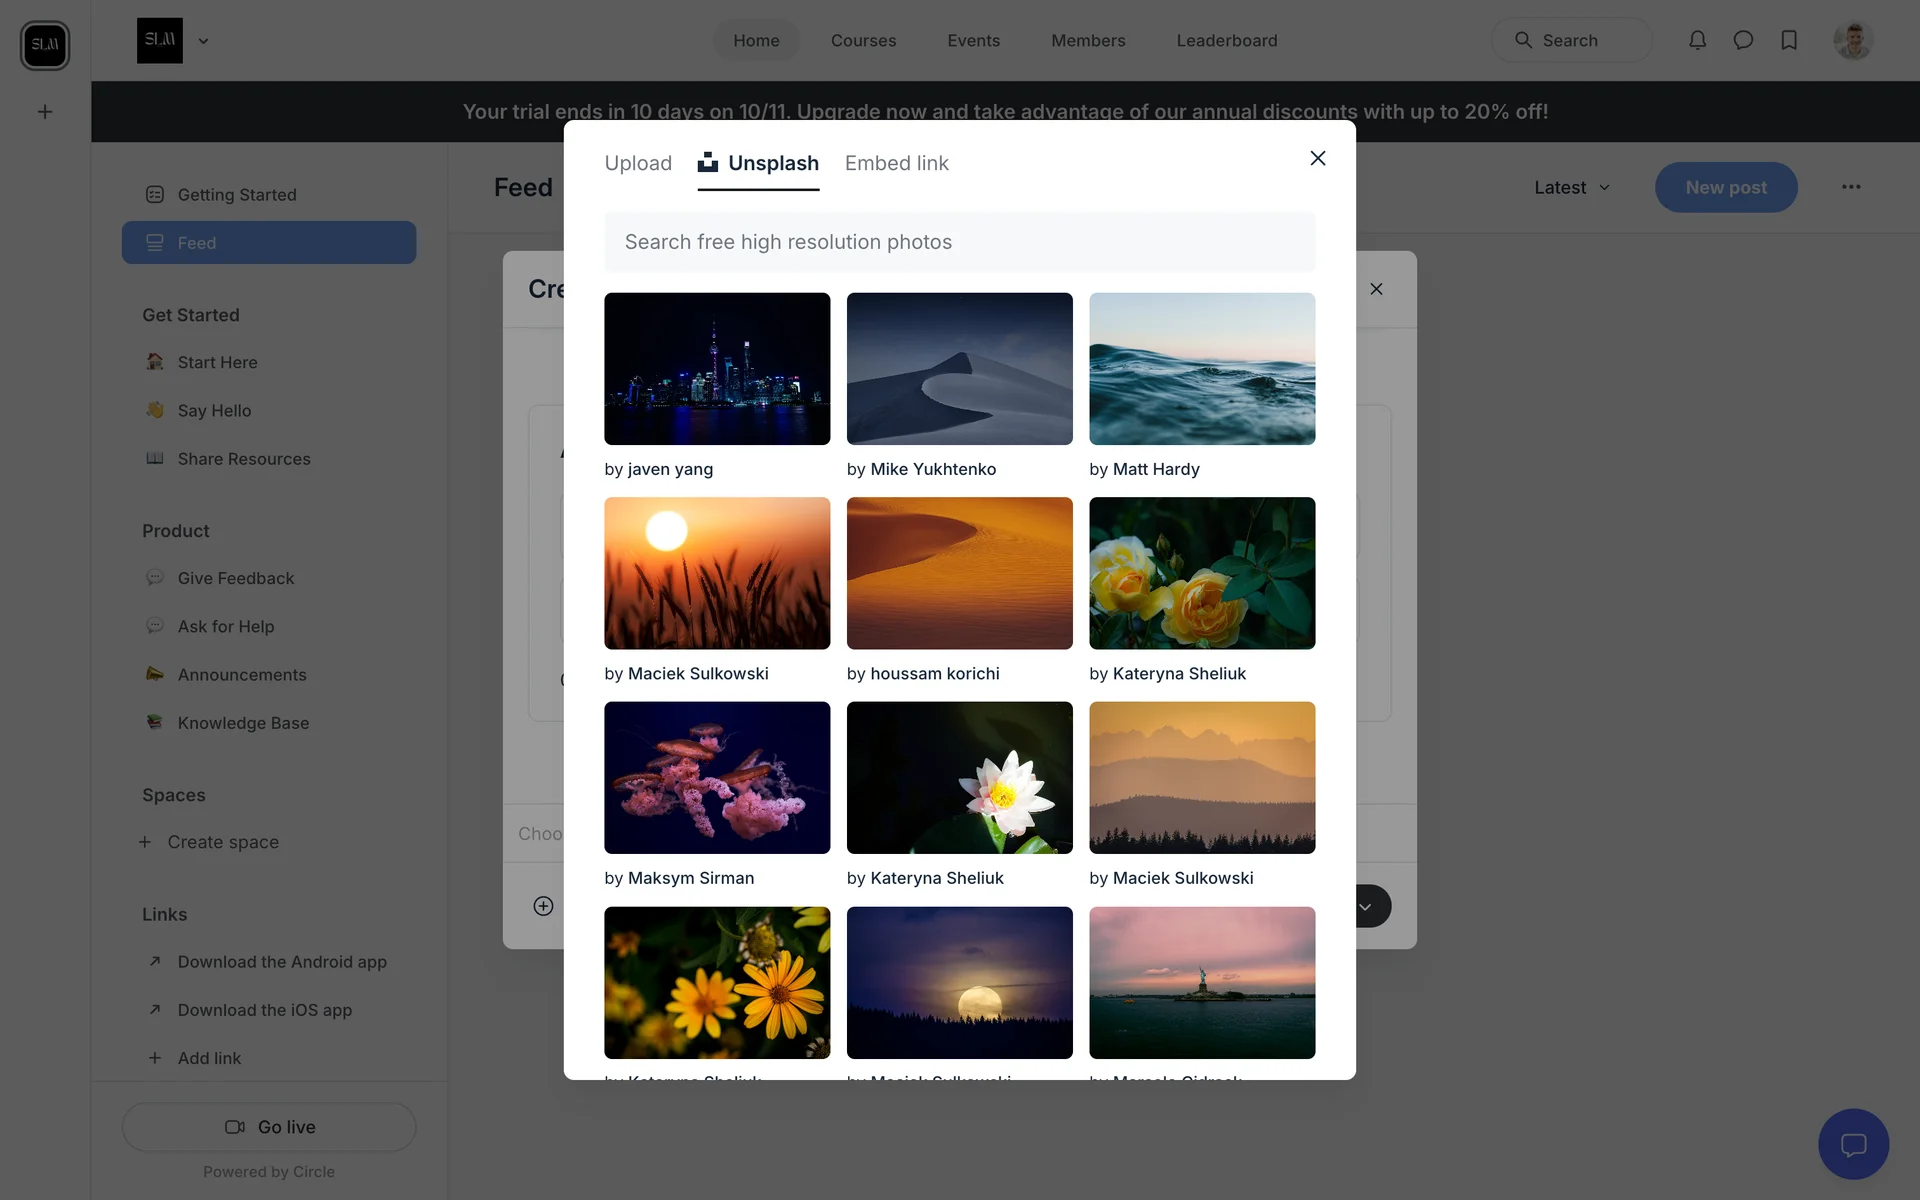This screenshot has height=1200, width=1920.
Task: Select the city skyline photo by javen yang
Action: [717, 369]
